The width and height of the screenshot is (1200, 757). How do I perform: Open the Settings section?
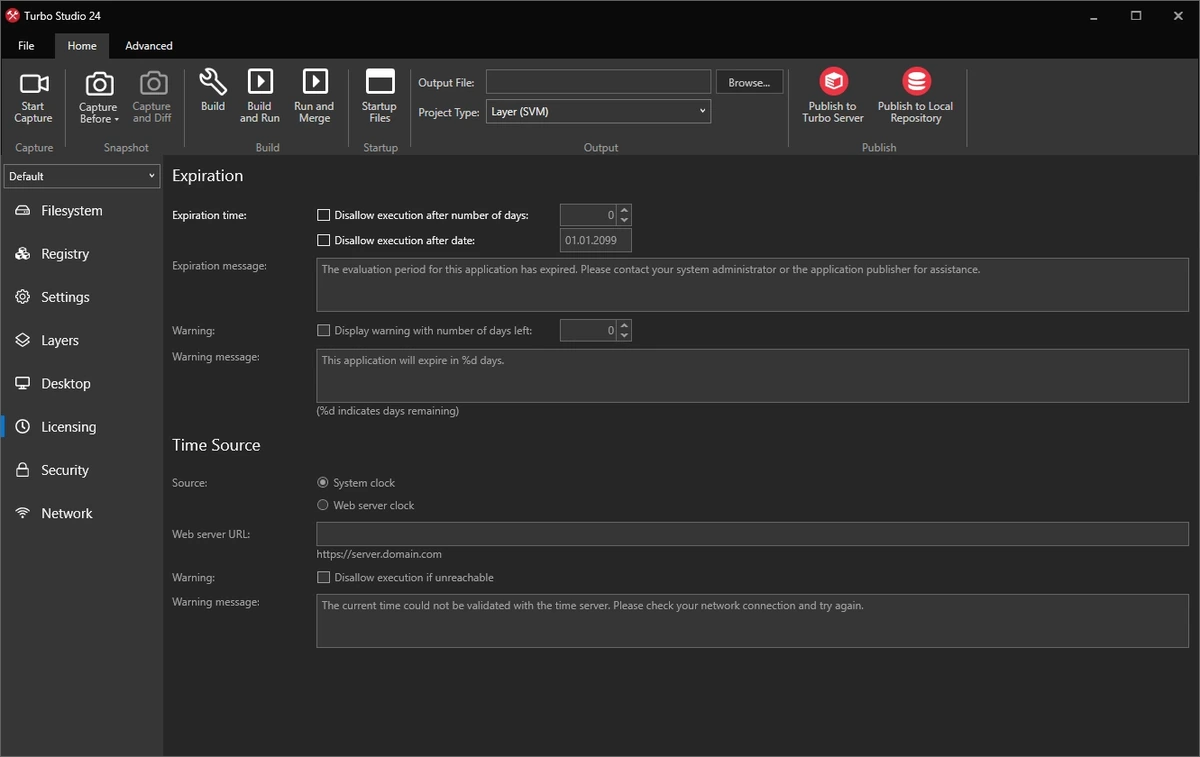pos(81,297)
